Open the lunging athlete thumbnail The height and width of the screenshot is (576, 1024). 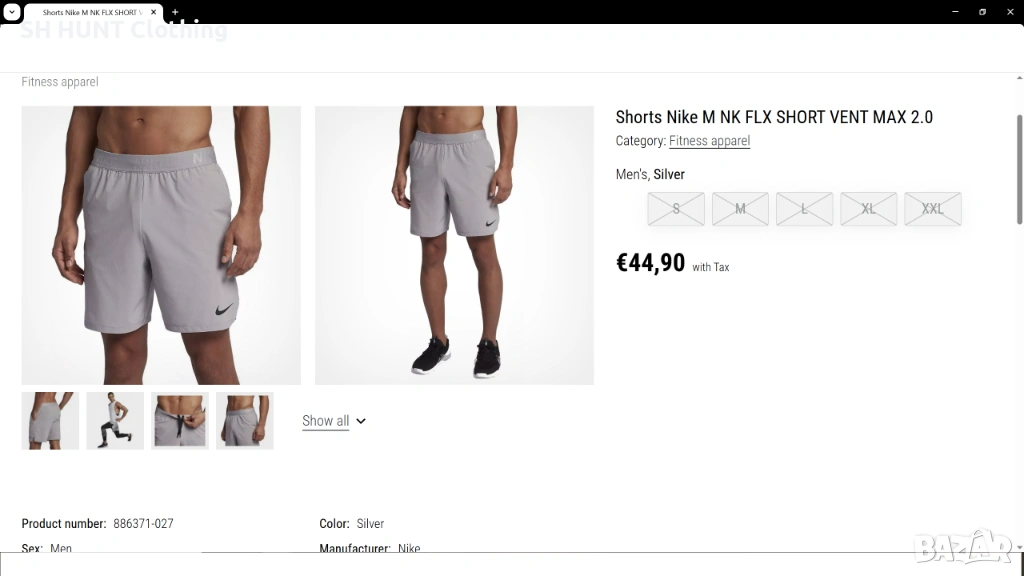pyautogui.click(x=115, y=421)
